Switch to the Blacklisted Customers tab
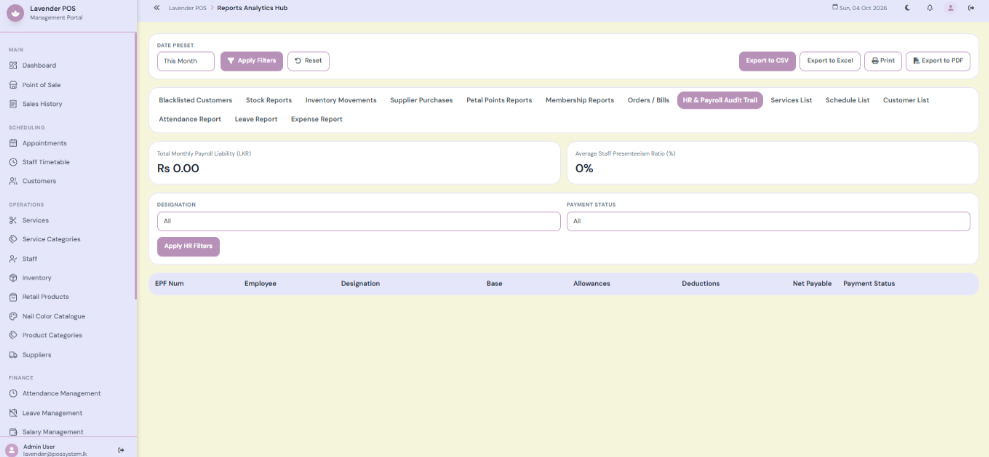The height and width of the screenshot is (457, 989). (196, 100)
